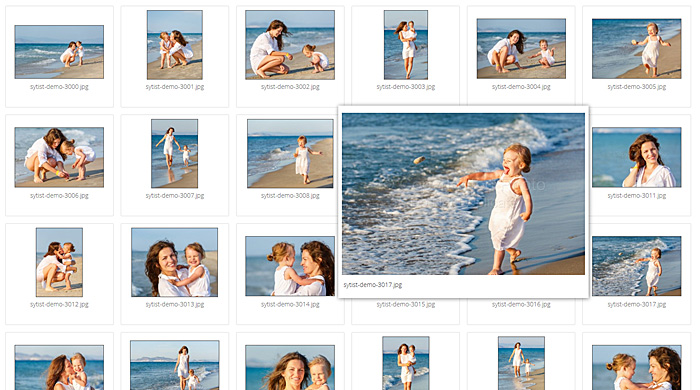The width and height of the screenshot is (700, 390).
Task: Select the 'sytist-demo-3015.jpg' caption below the preview
Action: 406,304
